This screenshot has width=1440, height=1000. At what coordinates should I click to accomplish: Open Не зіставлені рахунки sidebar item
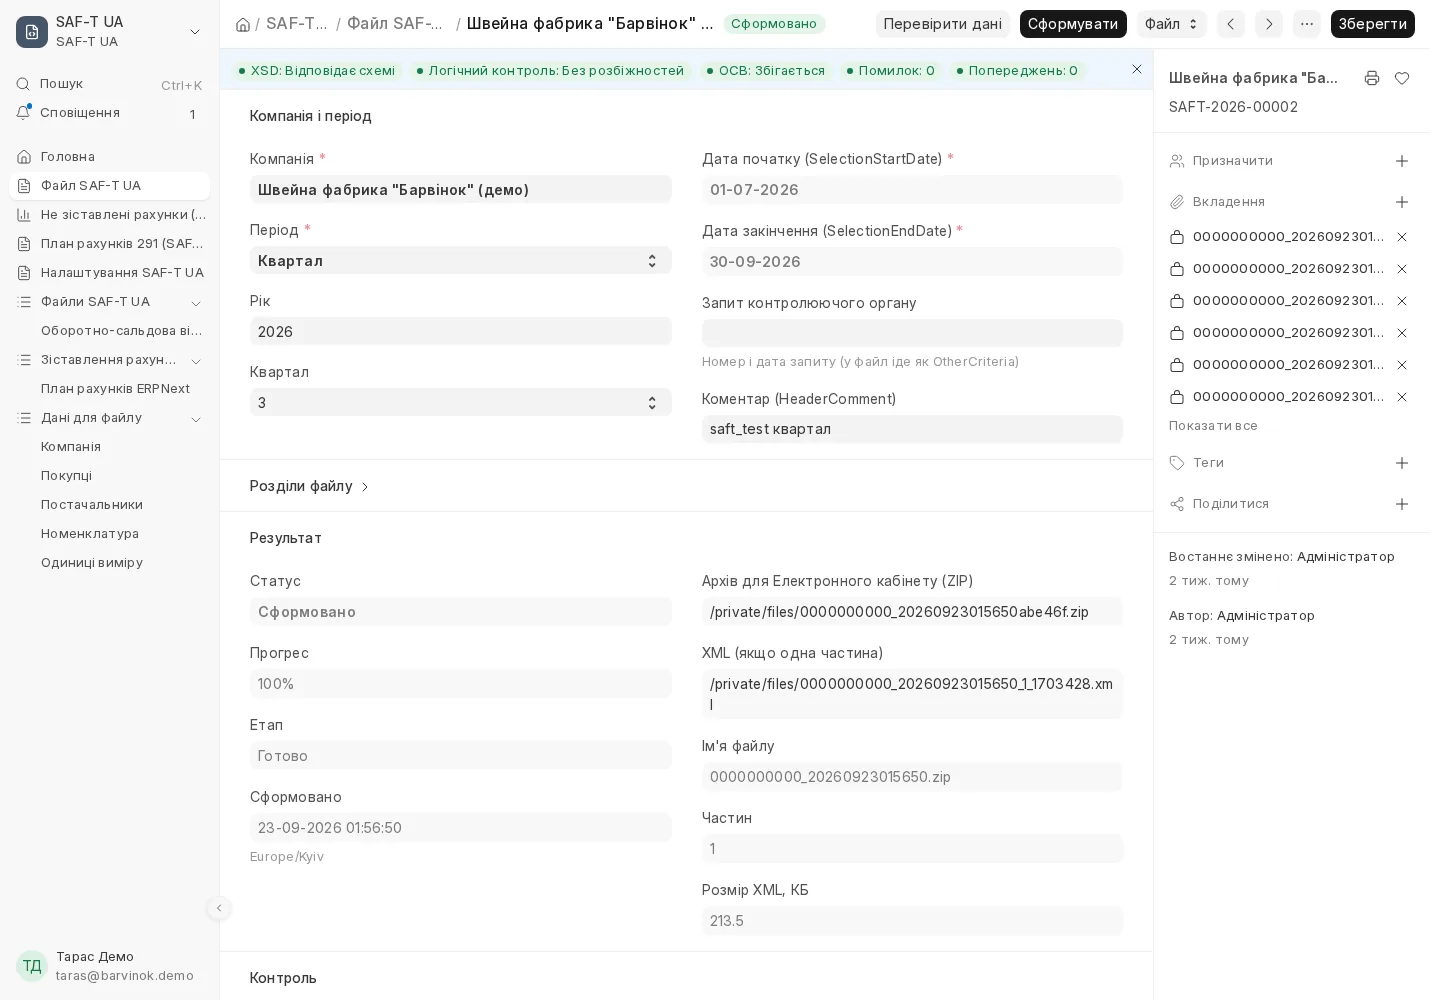[110, 215]
